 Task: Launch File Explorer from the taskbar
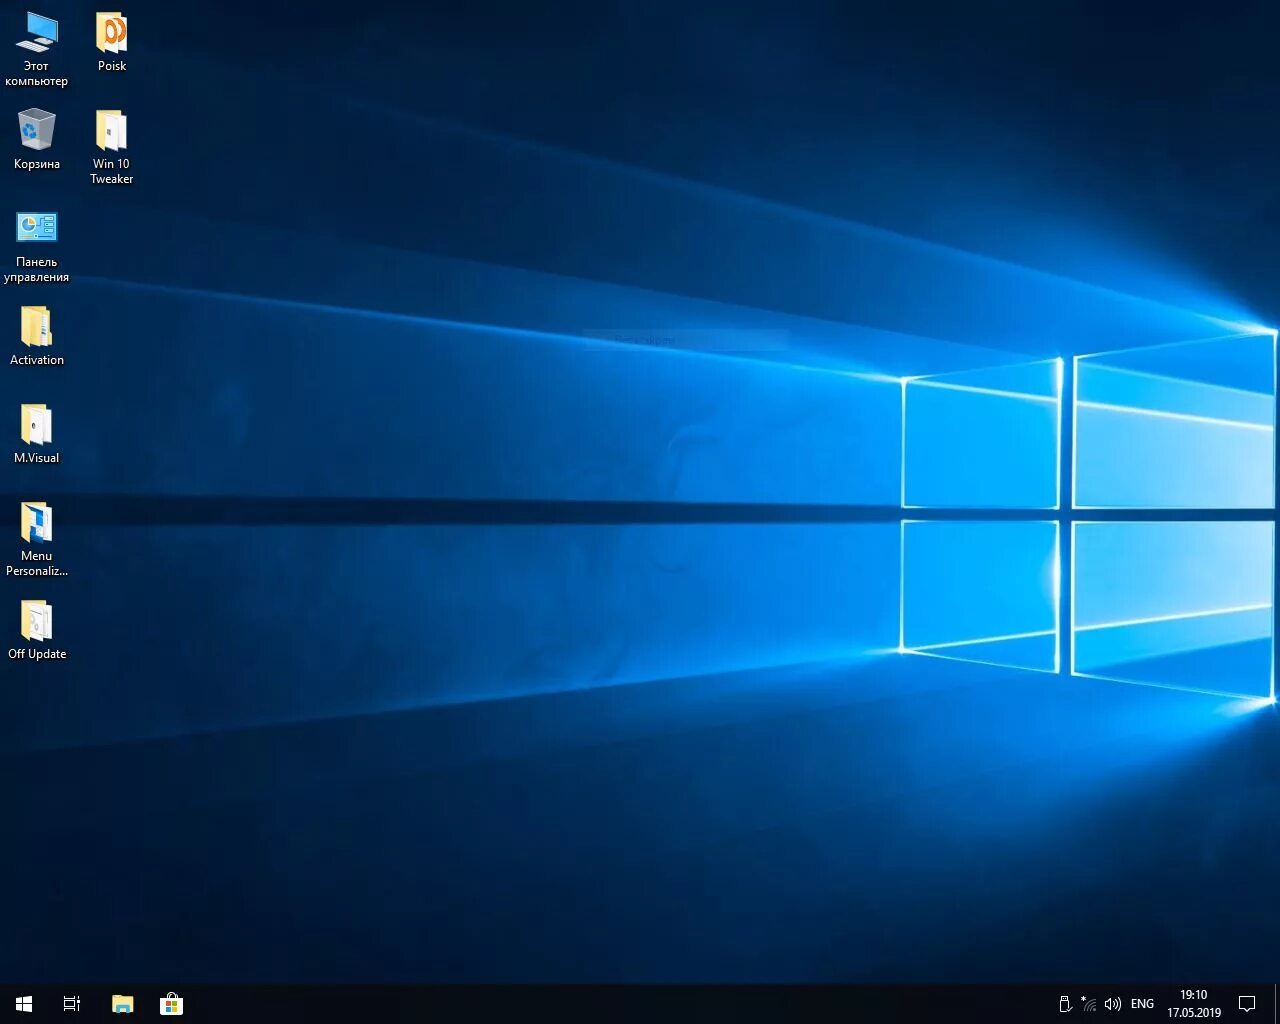click(122, 1004)
